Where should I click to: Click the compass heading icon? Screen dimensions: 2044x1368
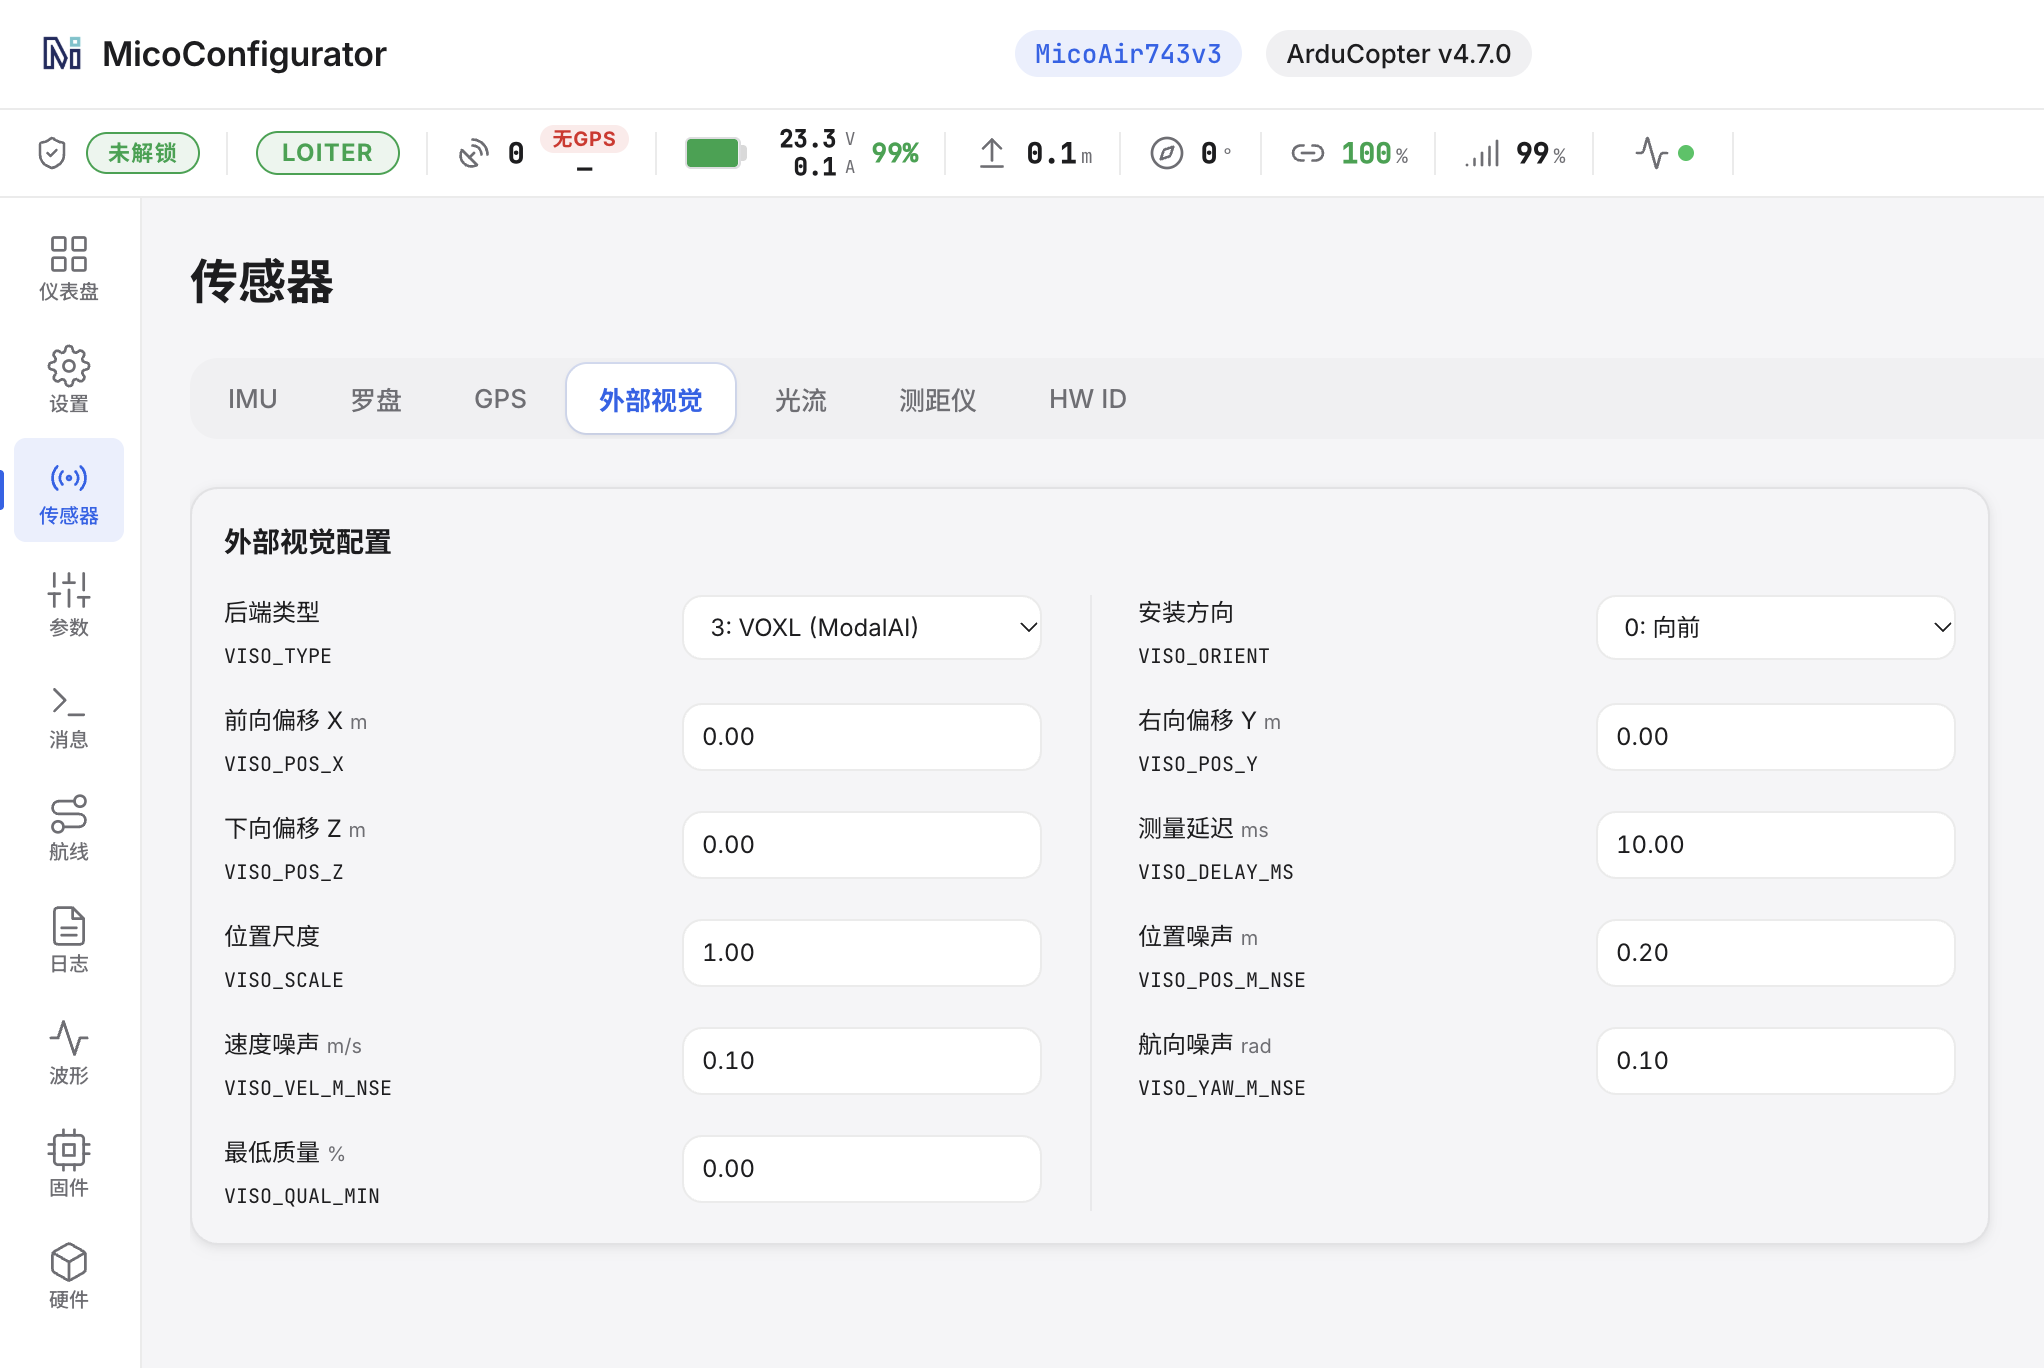tap(1167, 153)
